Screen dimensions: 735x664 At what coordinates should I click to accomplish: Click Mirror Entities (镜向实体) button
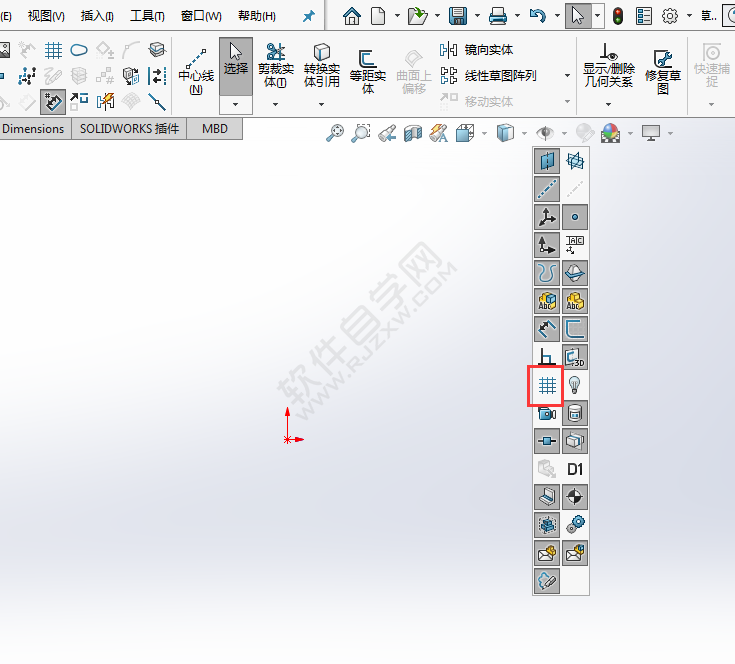476,50
